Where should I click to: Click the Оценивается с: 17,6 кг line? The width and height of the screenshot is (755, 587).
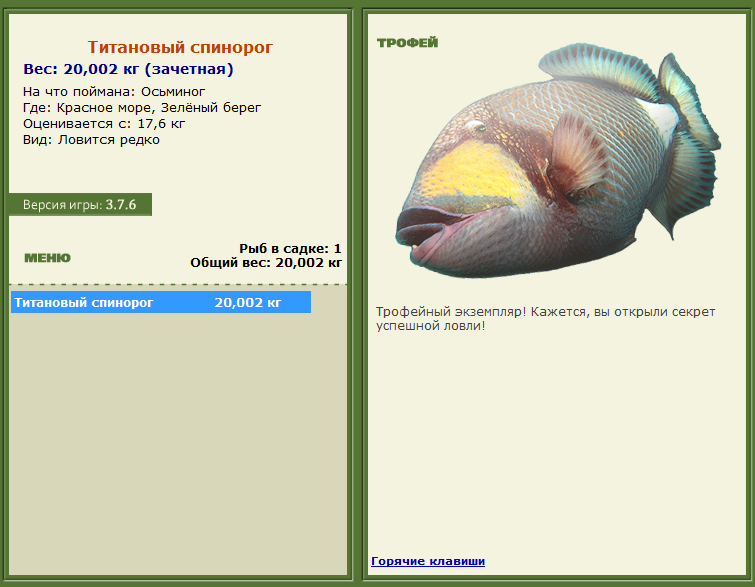104,124
